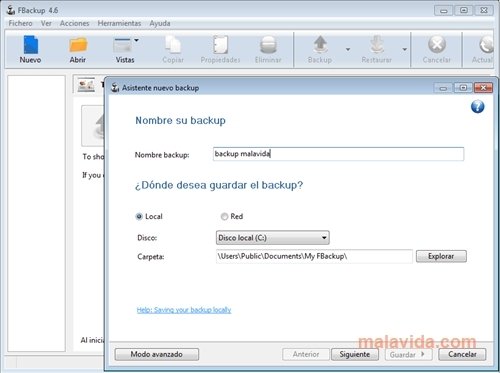Screen dimensions: 500x373
Task: Click the toolbar Cancelar icon
Action: click(437, 50)
